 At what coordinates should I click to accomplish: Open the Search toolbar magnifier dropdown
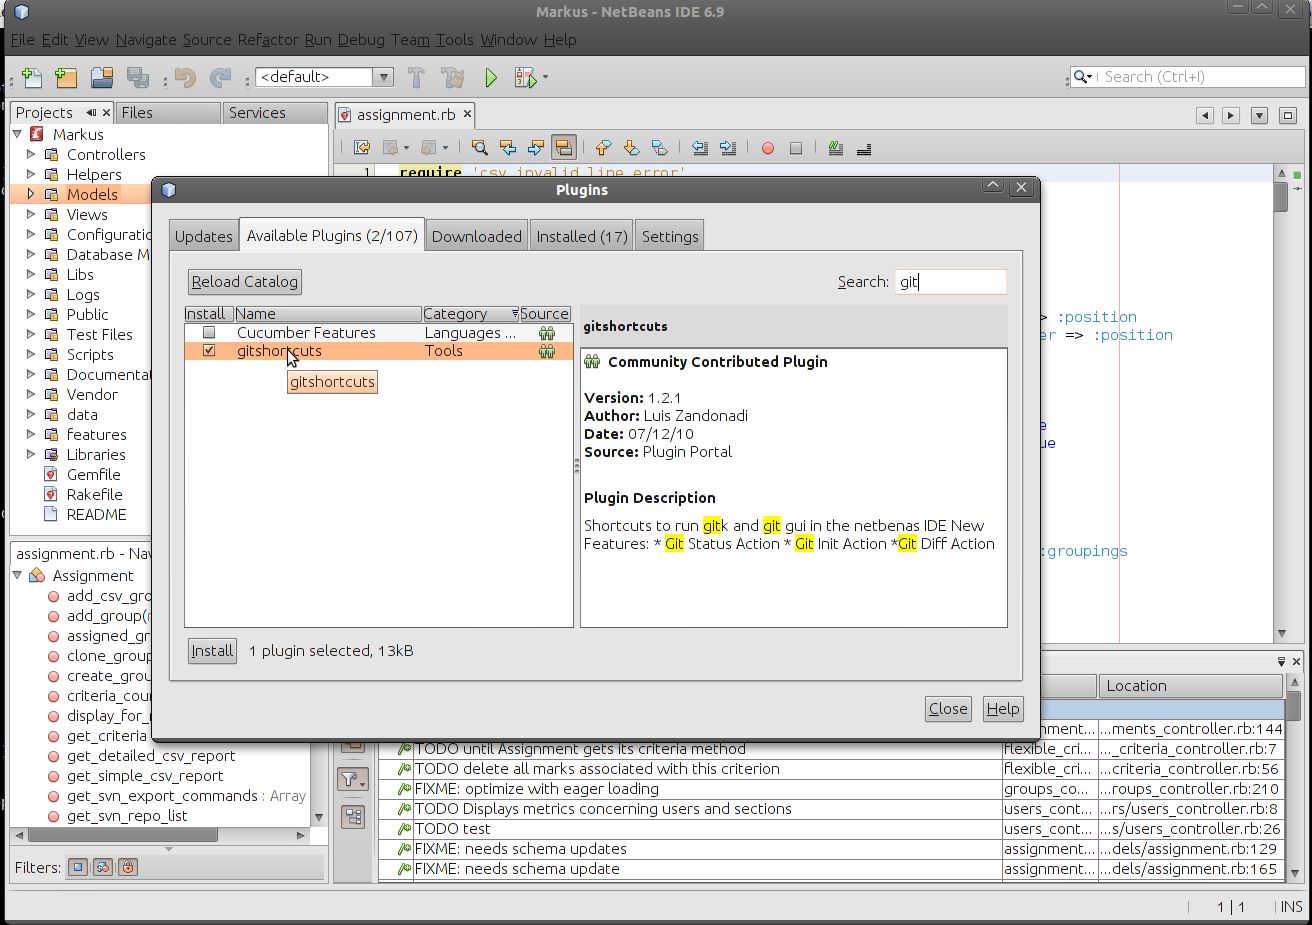click(1084, 77)
